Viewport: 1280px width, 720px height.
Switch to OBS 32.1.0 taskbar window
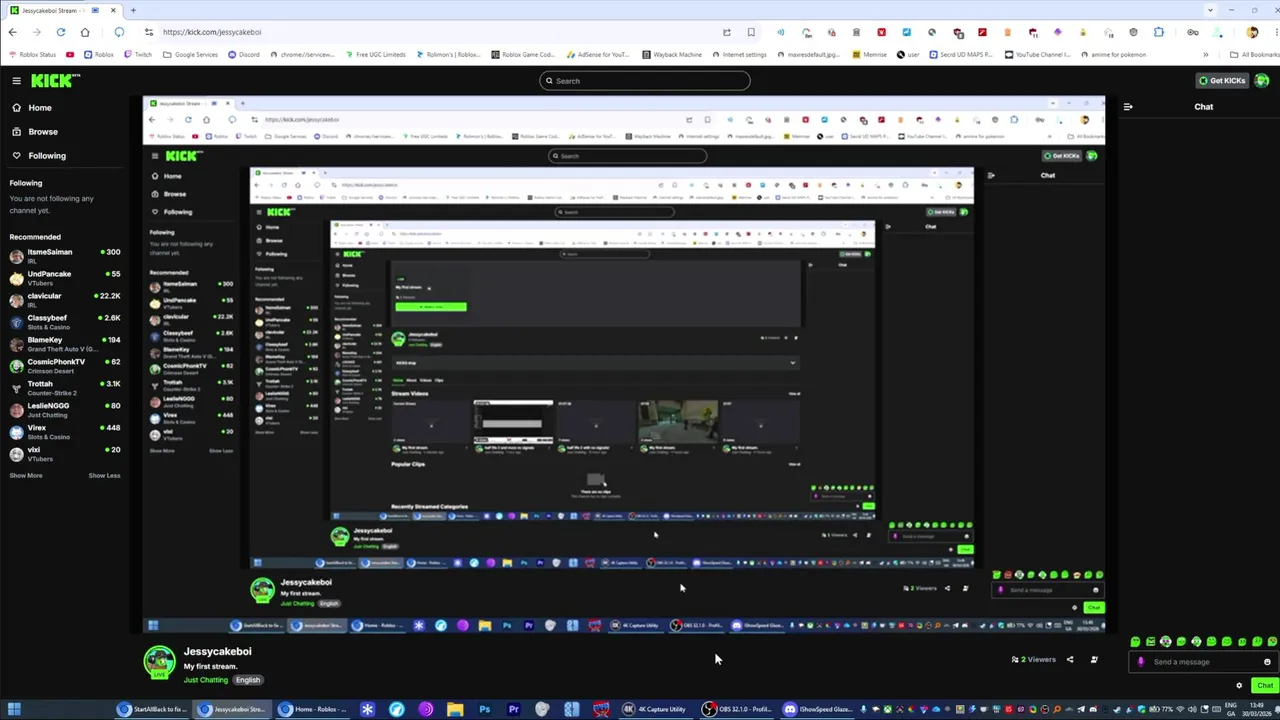click(738, 710)
